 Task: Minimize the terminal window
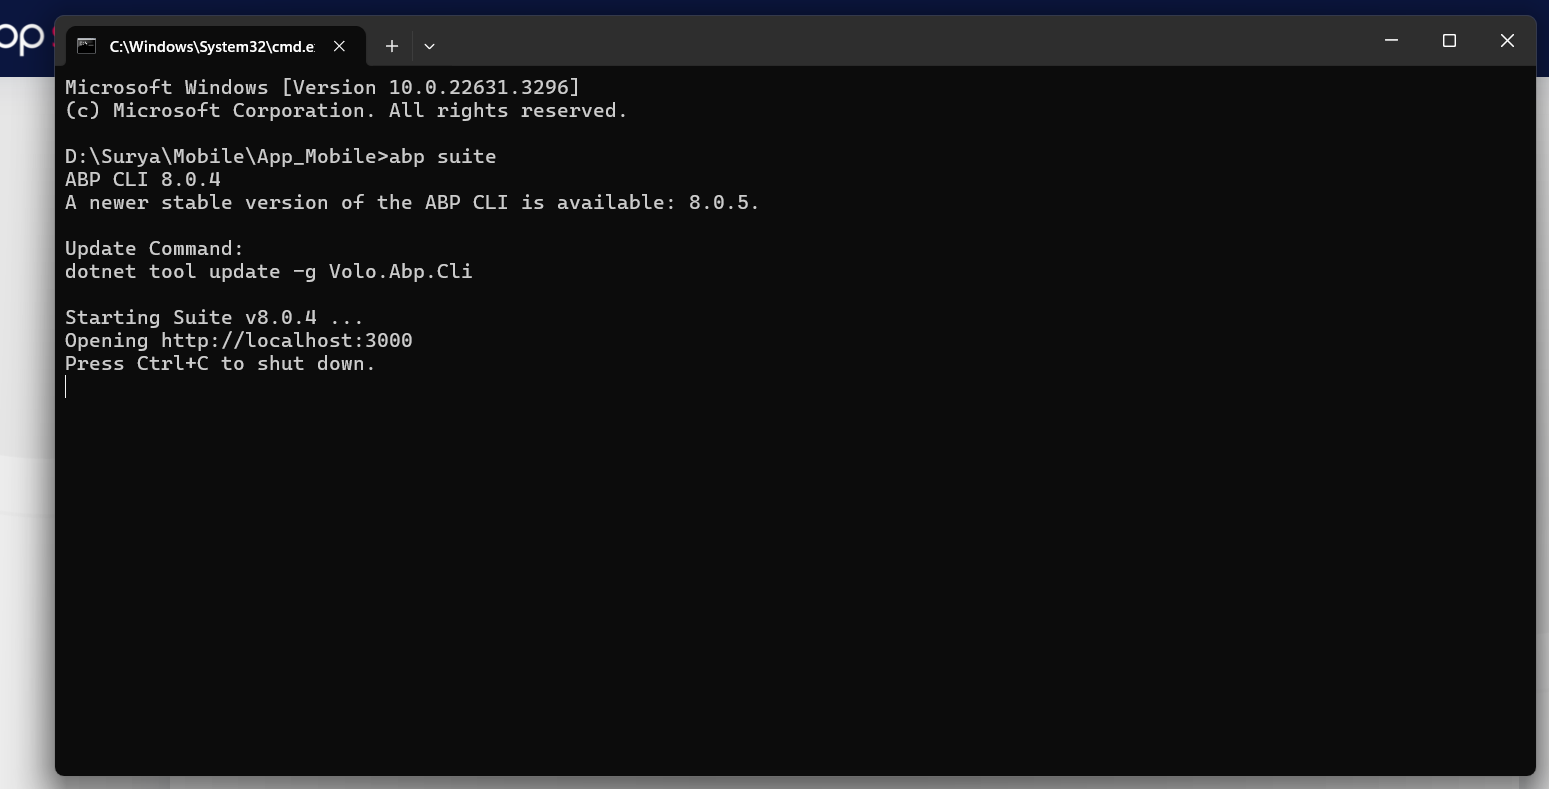(1391, 41)
